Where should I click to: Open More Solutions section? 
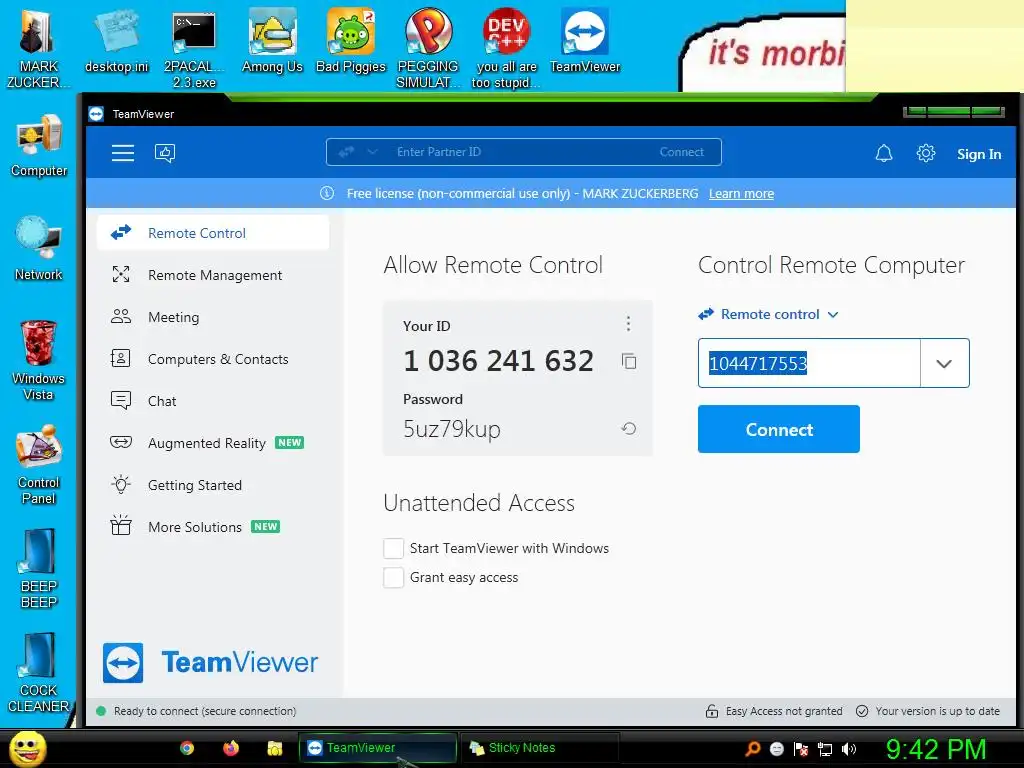pyautogui.click(x=213, y=526)
